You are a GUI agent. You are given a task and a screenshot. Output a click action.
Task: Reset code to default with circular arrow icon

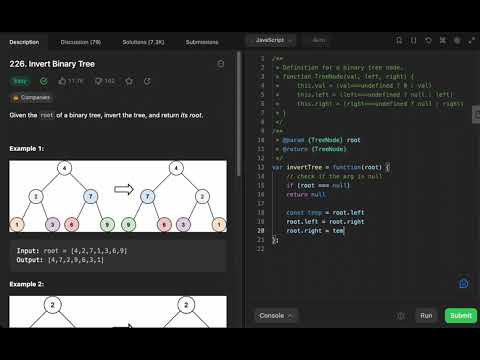(x=428, y=40)
